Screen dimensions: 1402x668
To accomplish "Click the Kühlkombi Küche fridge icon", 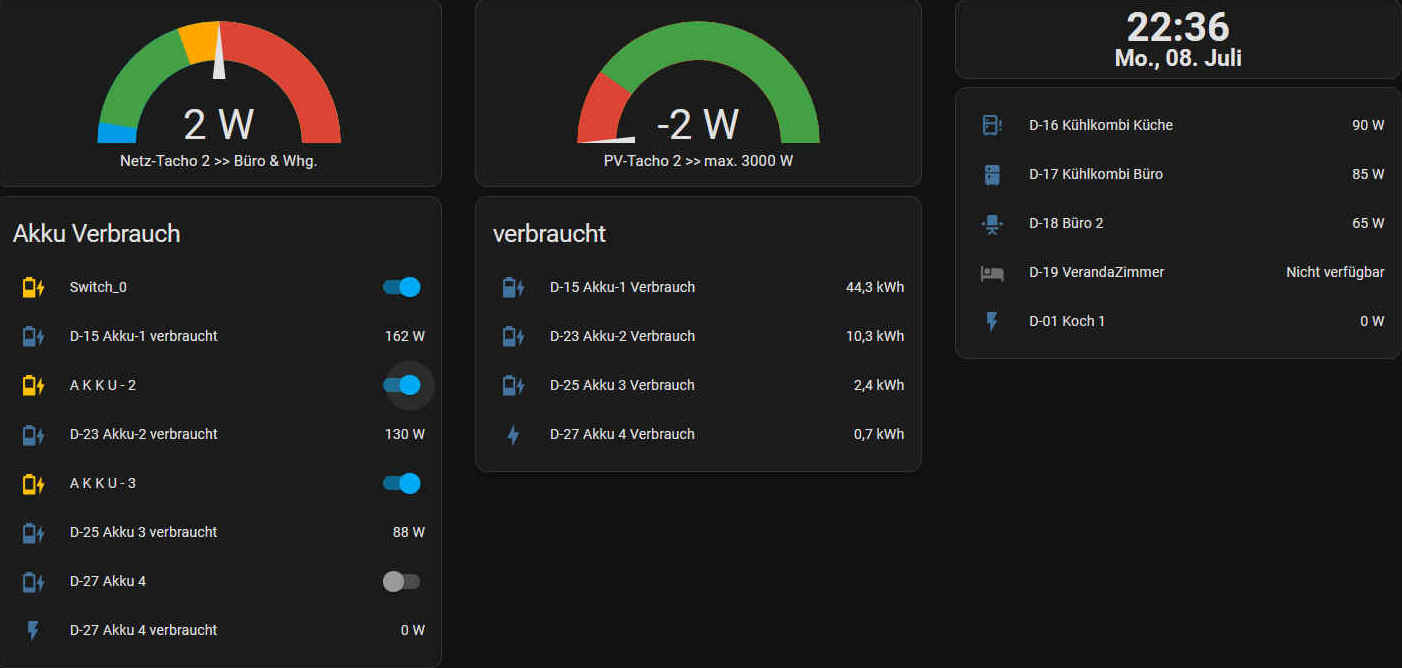I will coord(991,125).
